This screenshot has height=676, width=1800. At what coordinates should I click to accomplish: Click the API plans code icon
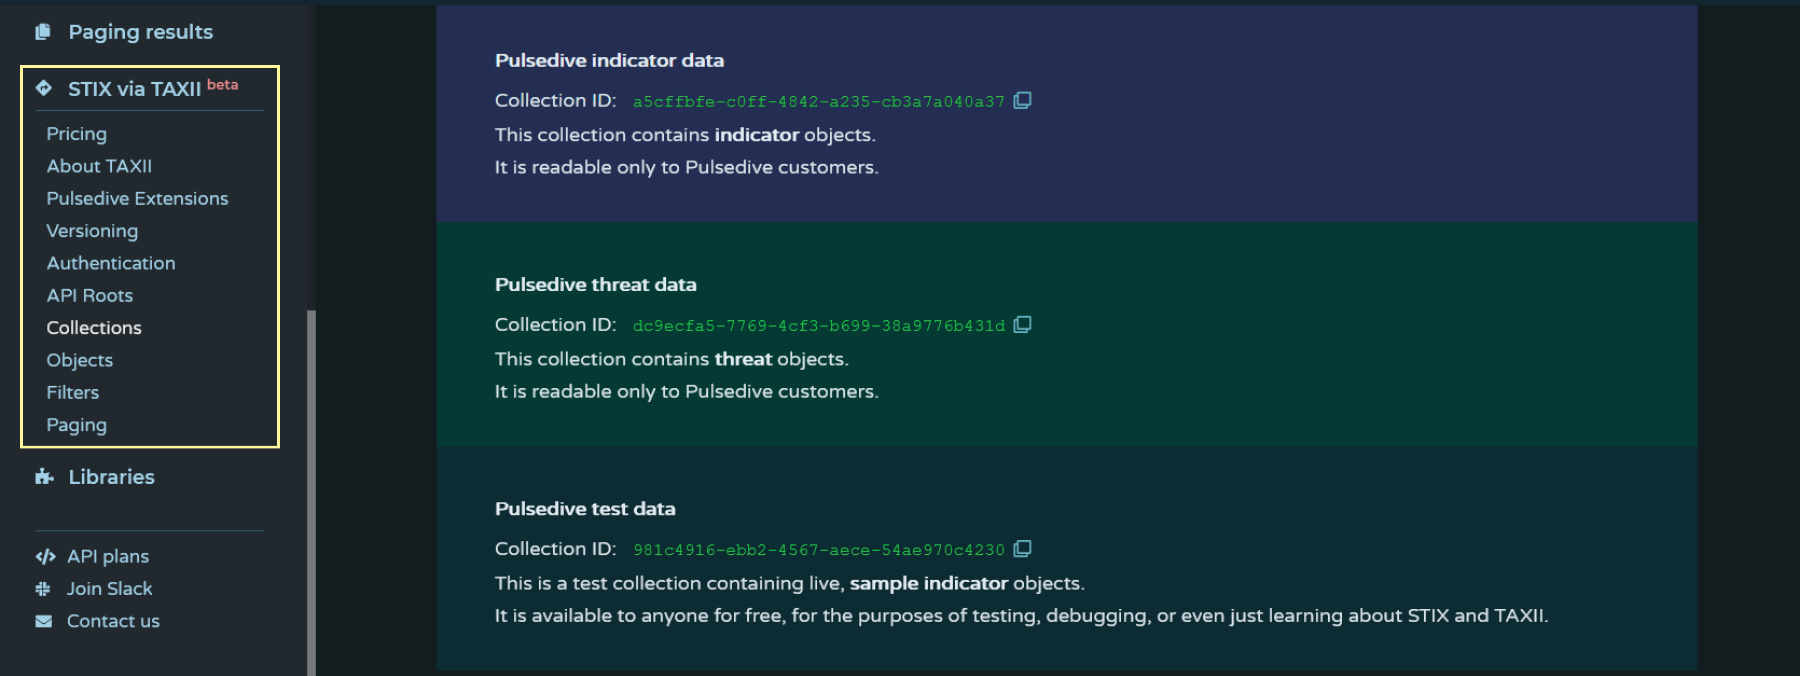(x=45, y=556)
